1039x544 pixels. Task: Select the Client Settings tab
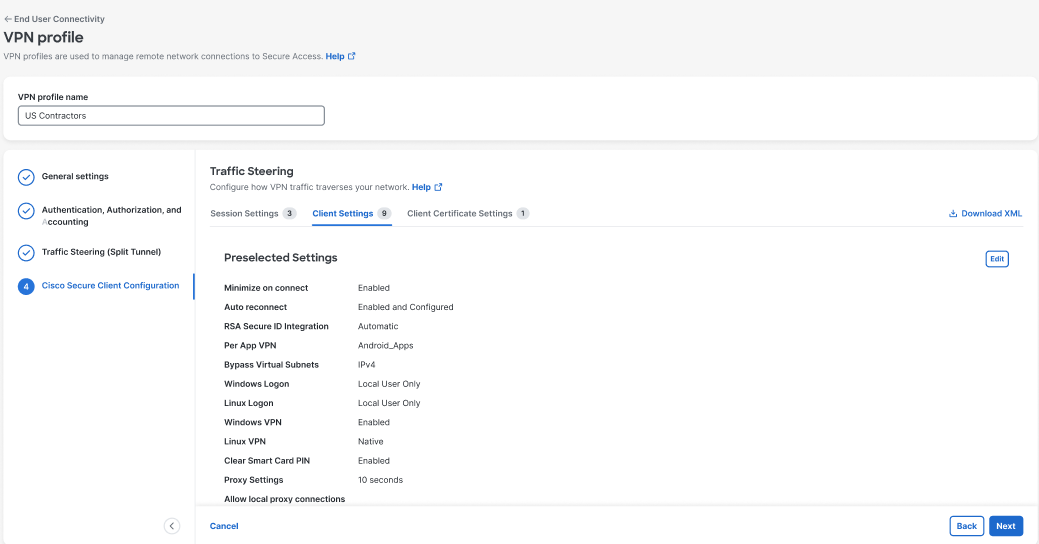(x=343, y=213)
